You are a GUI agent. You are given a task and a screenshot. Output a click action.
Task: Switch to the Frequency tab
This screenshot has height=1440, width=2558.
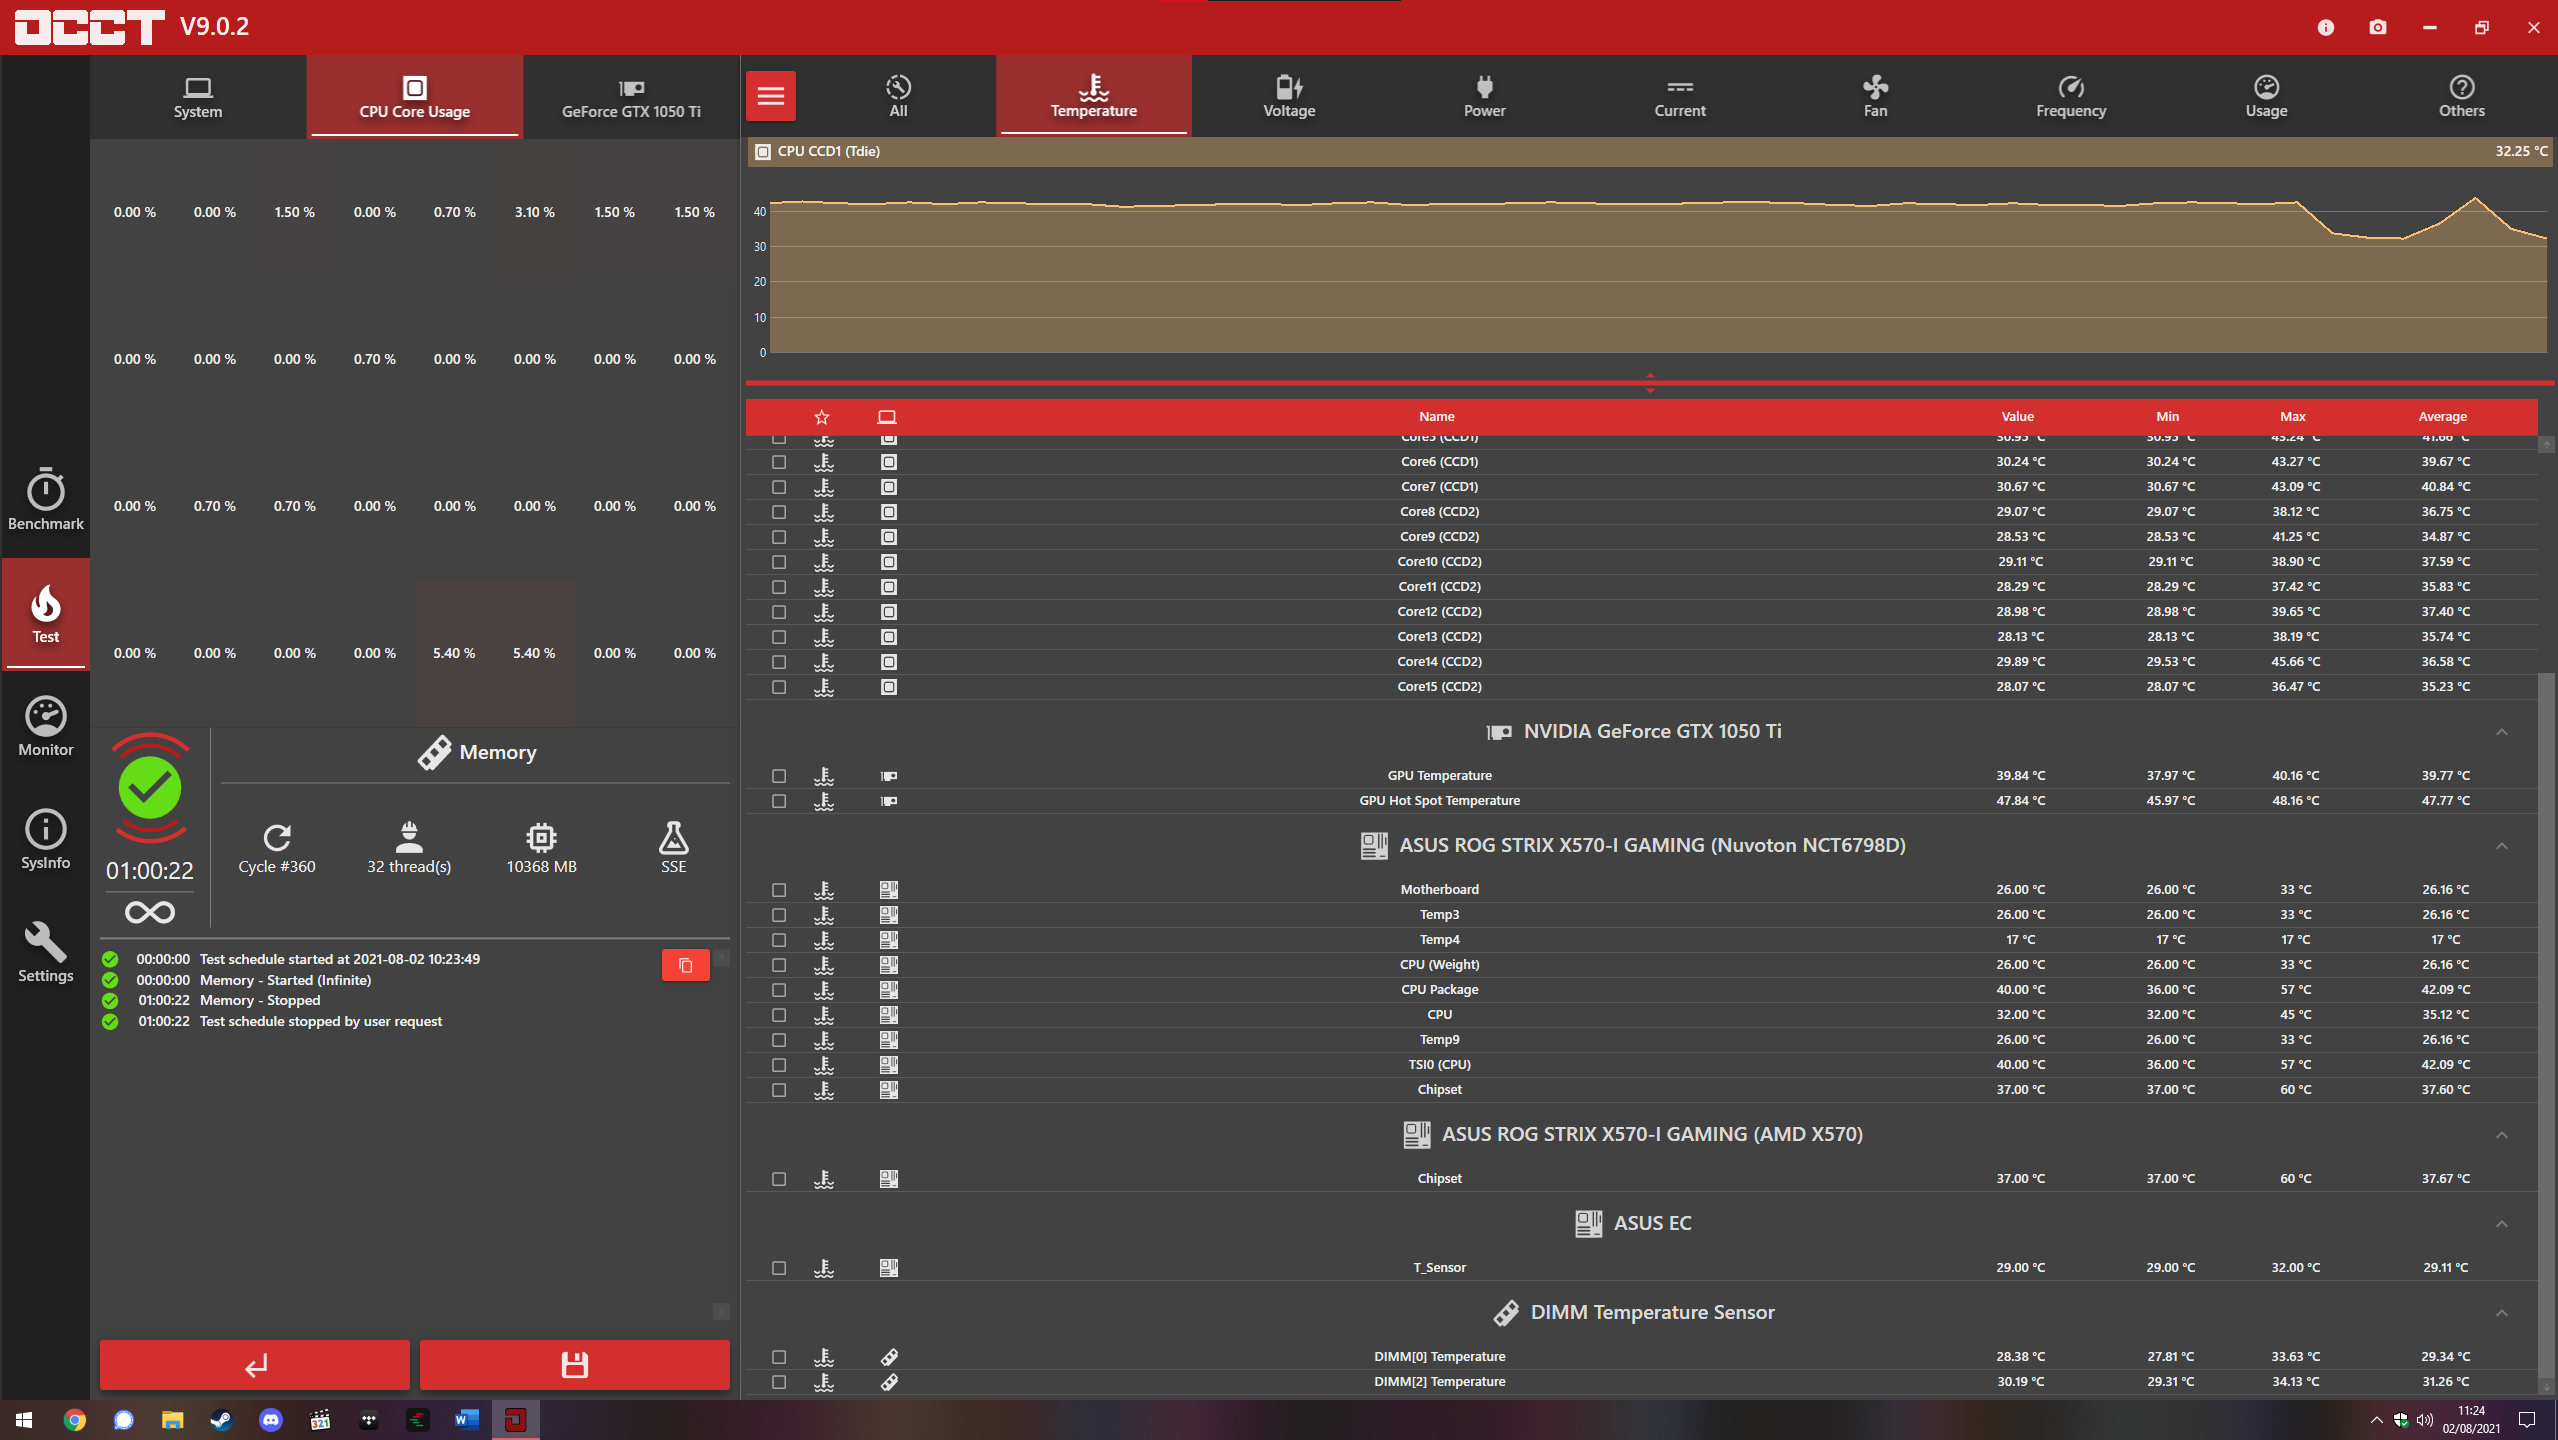point(2071,96)
